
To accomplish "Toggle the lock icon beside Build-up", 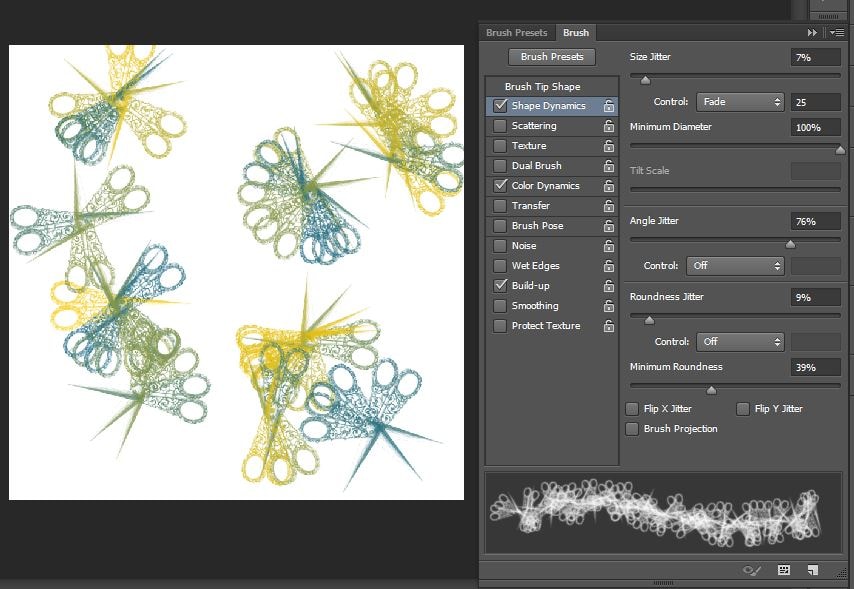I will tap(608, 286).
